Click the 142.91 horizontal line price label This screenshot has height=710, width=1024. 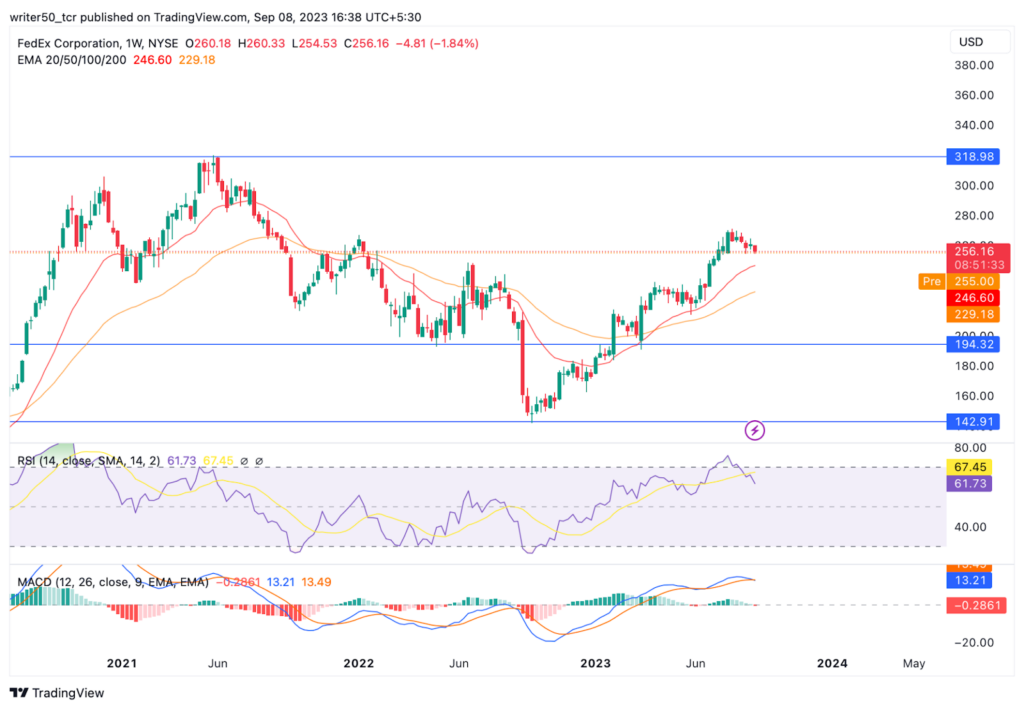[x=973, y=422]
